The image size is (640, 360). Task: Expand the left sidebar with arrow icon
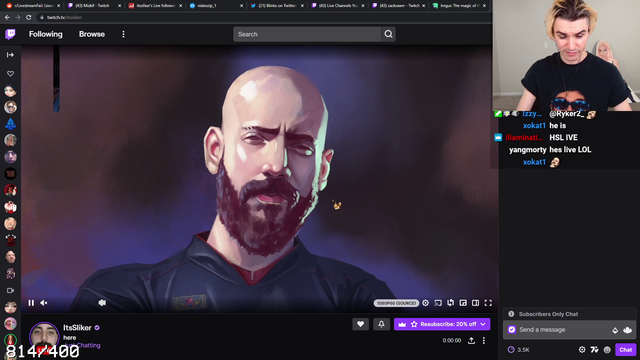coord(10,55)
